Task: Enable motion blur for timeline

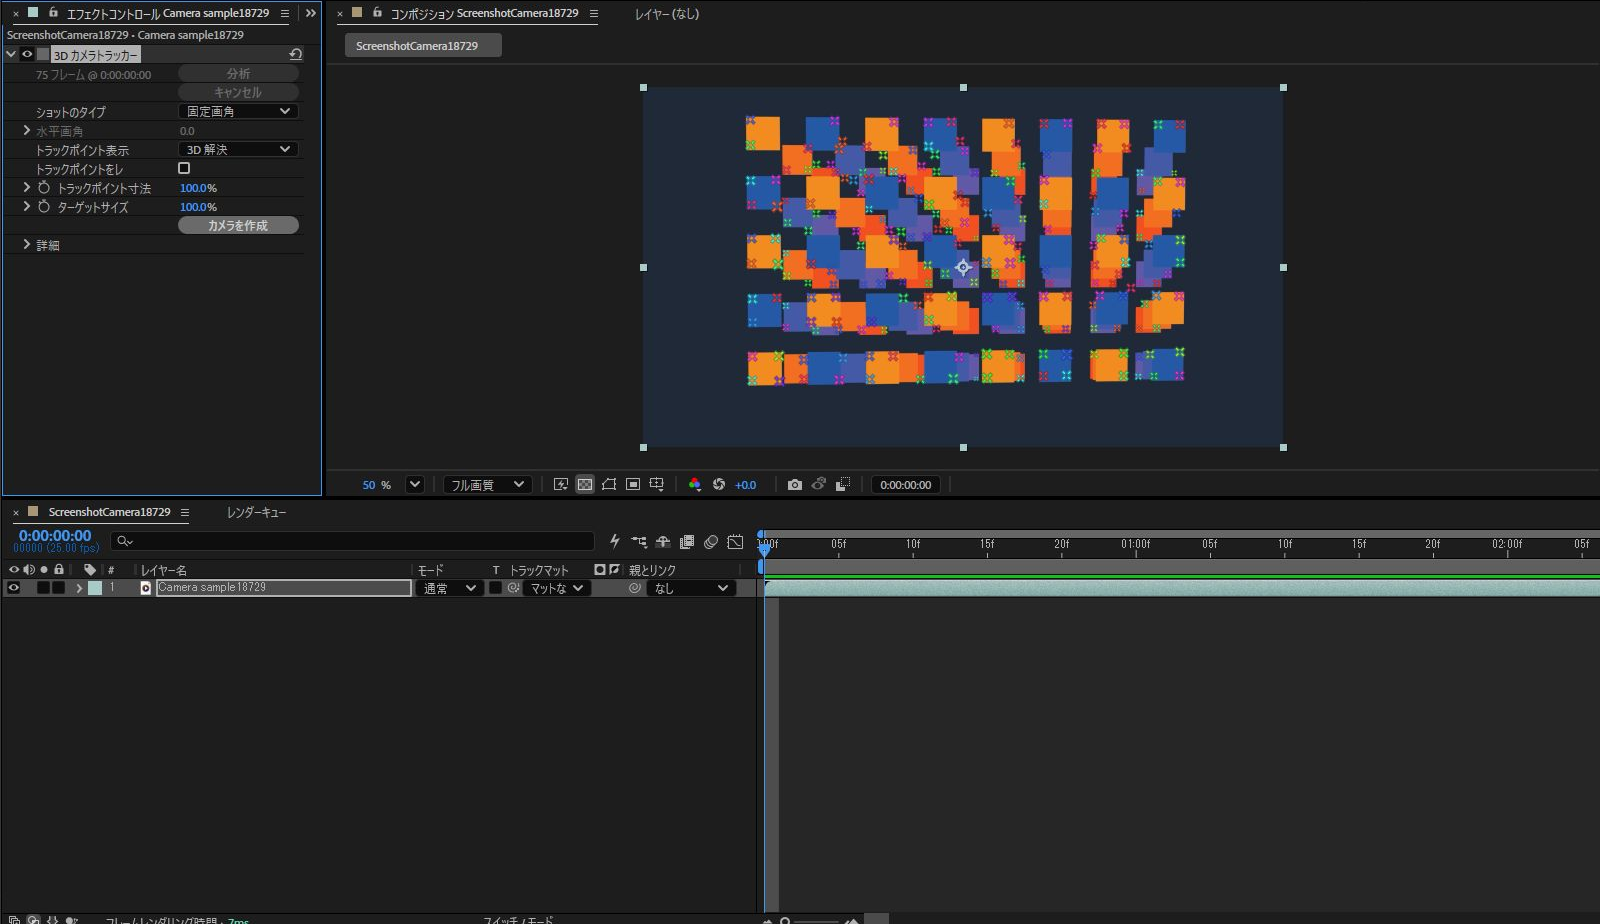Action: click(x=711, y=542)
